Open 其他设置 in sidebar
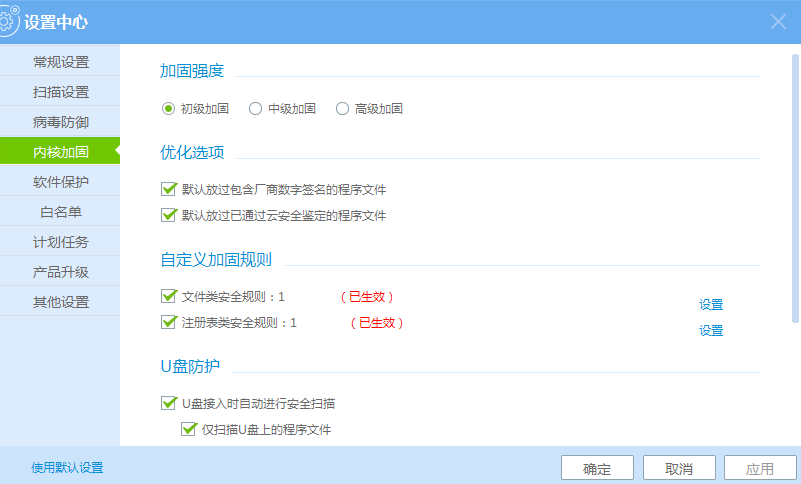The image size is (801, 484). pyautogui.click(x=60, y=302)
